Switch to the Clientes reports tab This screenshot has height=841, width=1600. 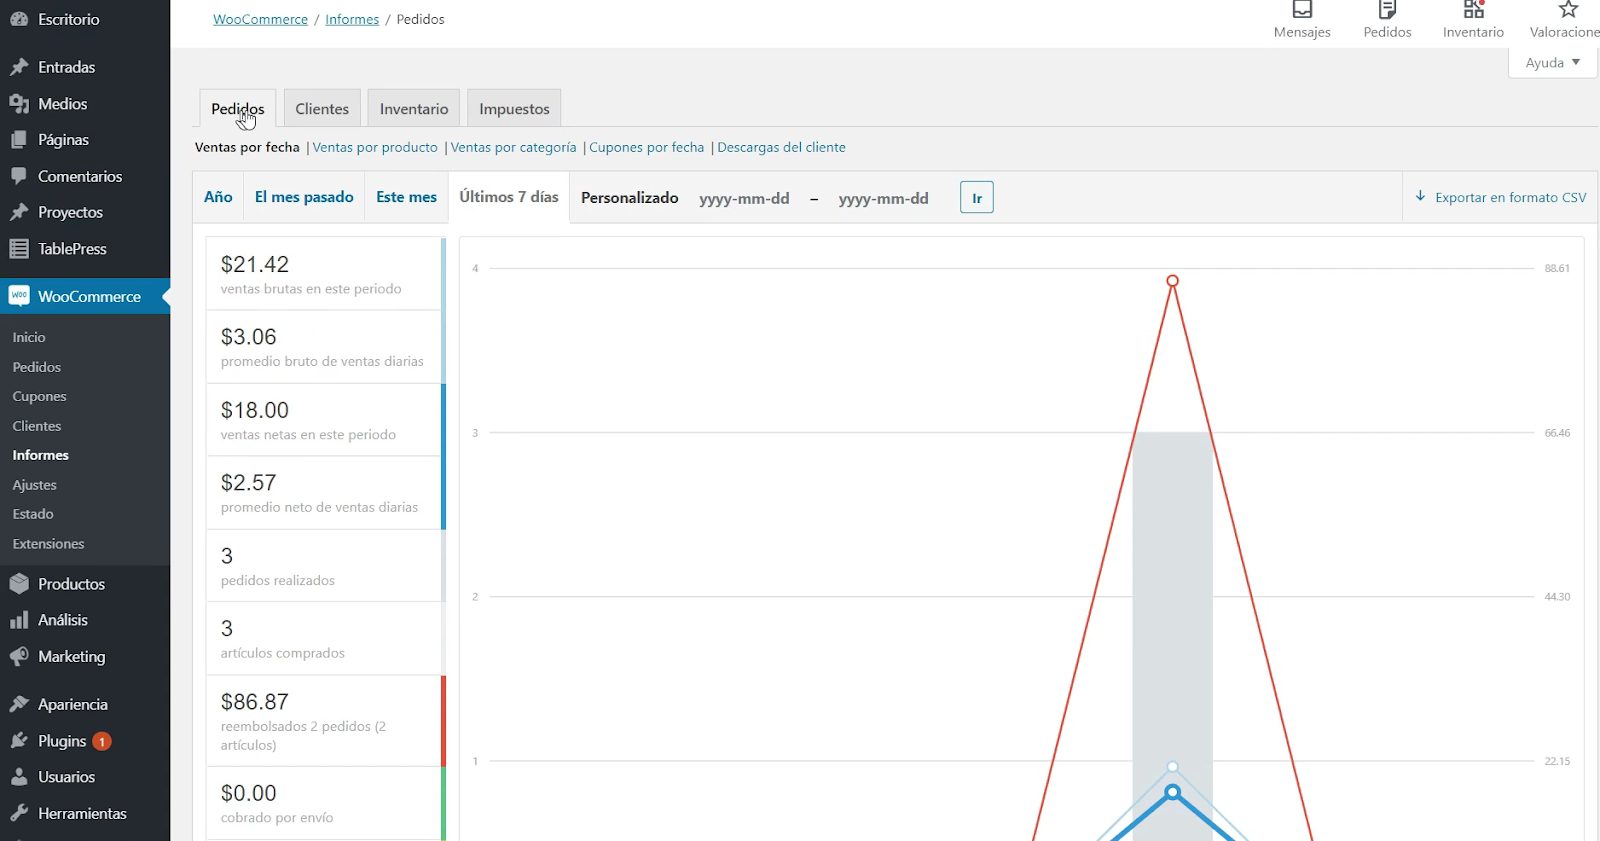322,108
